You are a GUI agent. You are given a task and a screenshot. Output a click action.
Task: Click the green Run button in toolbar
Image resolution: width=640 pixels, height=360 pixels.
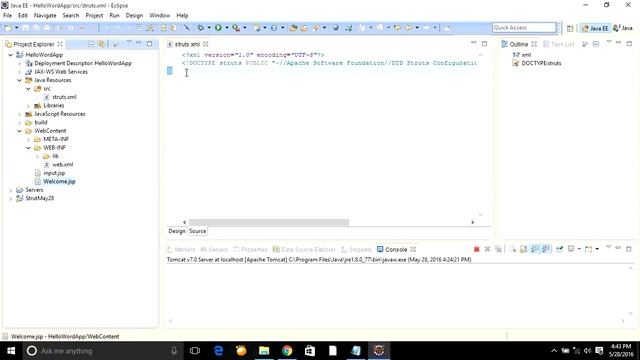click(218, 27)
